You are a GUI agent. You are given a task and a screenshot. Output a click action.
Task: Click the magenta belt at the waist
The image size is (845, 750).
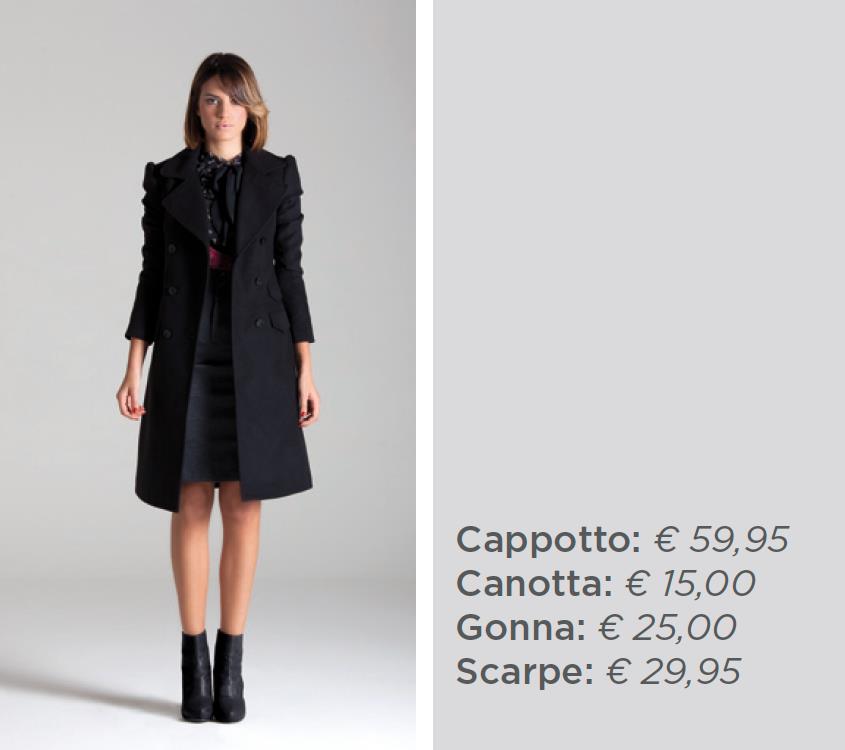pyautogui.click(x=221, y=260)
